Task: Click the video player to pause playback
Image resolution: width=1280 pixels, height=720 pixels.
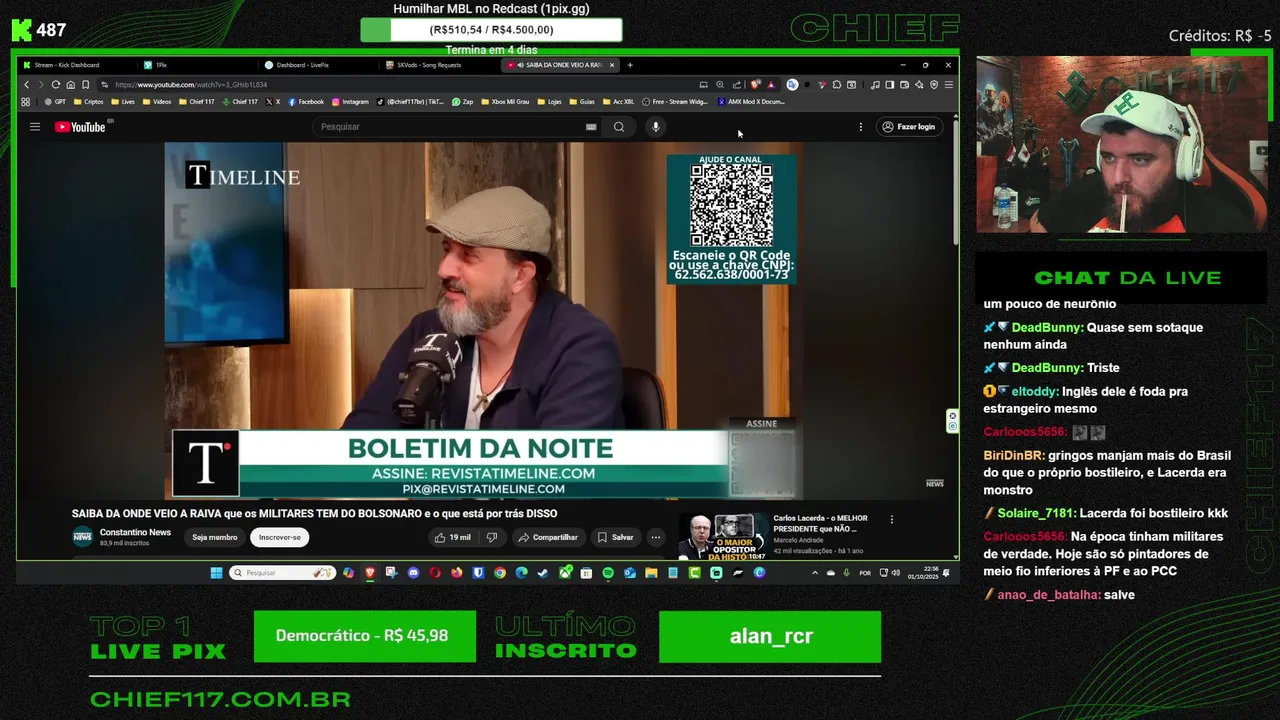Action: pos(484,320)
